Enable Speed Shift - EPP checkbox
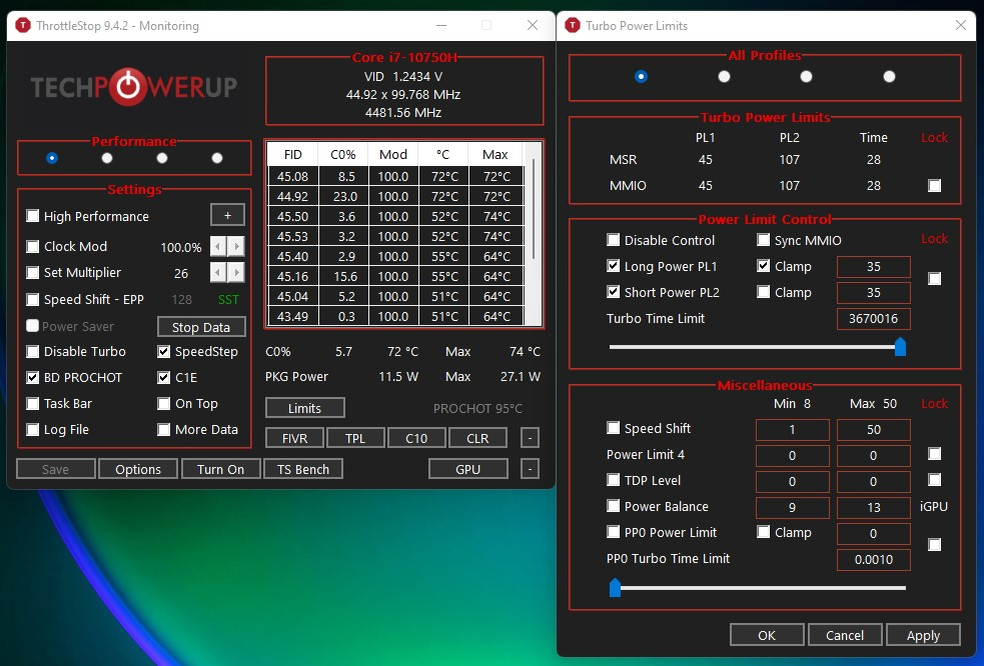This screenshot has width=984, height=666. 33,299
